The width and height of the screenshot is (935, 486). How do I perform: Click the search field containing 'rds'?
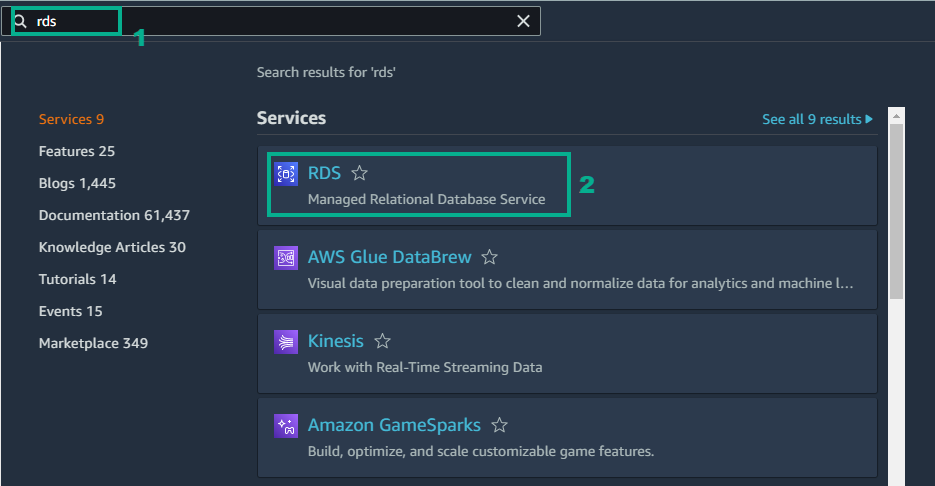[x=271, y=21]
